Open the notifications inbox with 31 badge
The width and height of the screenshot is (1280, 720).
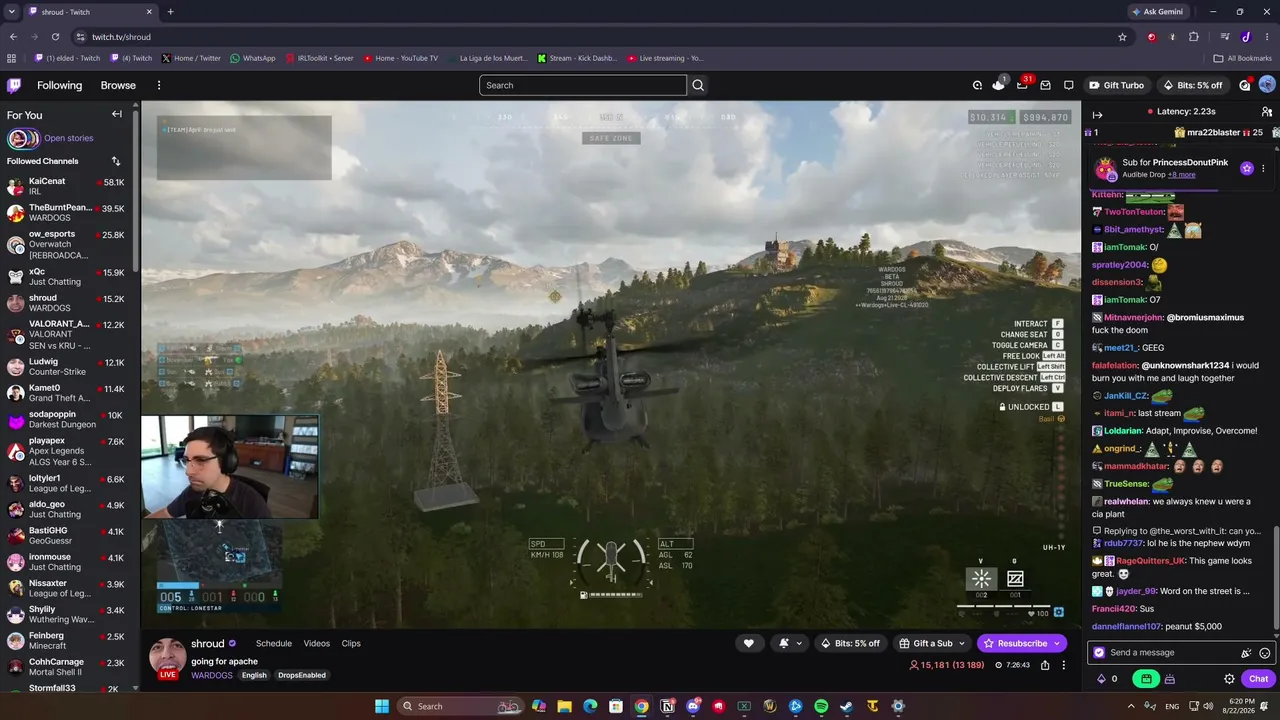(x=1022, y=85)
